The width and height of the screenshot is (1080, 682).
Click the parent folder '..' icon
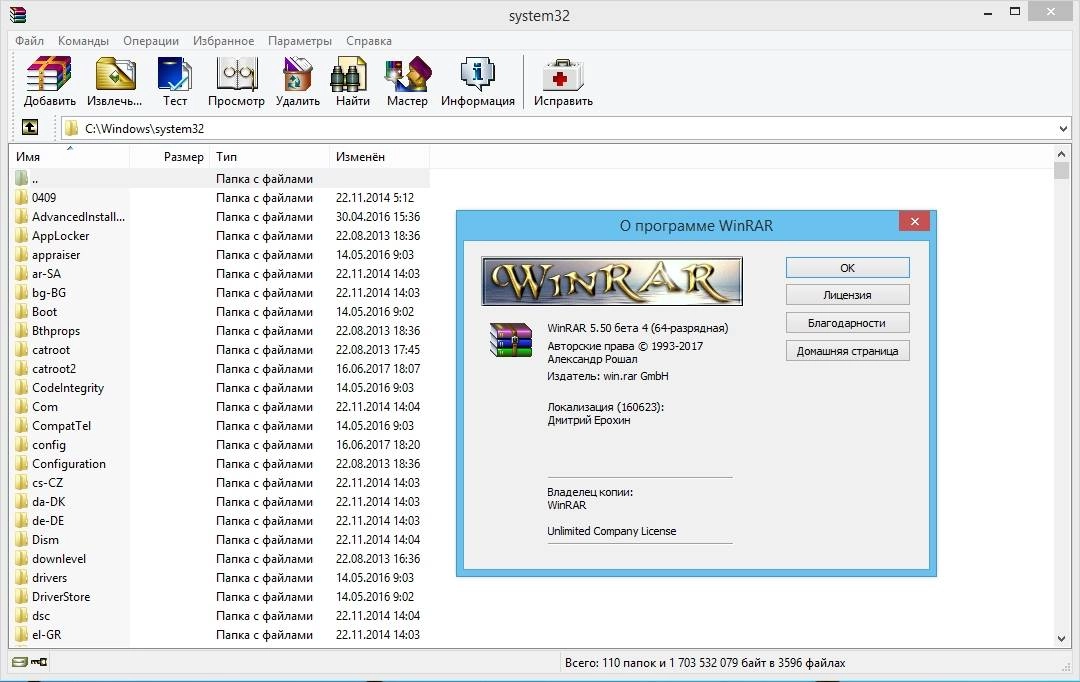(21, 178)
